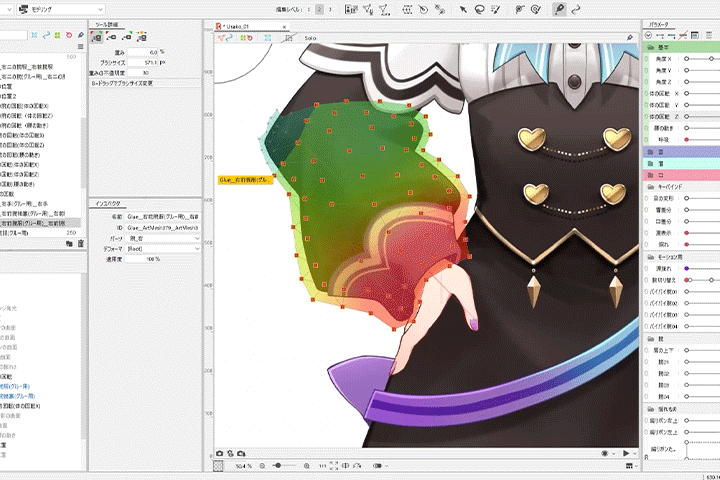Viewport: 720px width, 480px height.
Task: Select the Arrow selection tool in top toolbar
Action: coord(463,9)
